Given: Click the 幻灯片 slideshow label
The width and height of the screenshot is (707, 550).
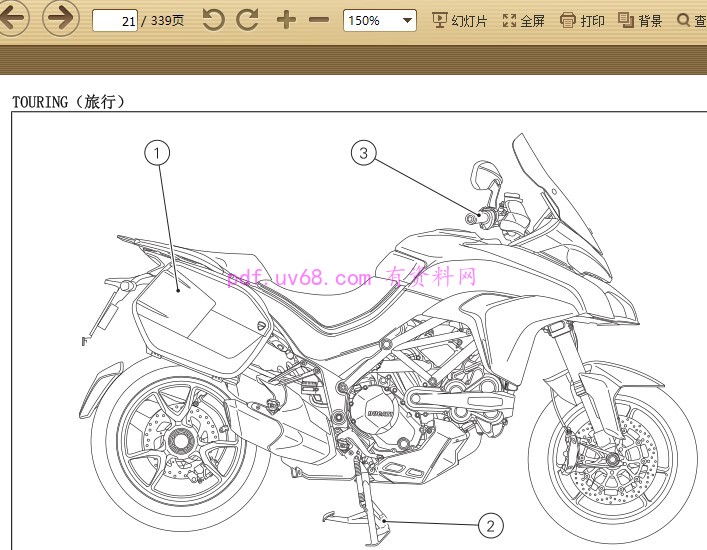Looking at the screenshot, I should point(469,21).
